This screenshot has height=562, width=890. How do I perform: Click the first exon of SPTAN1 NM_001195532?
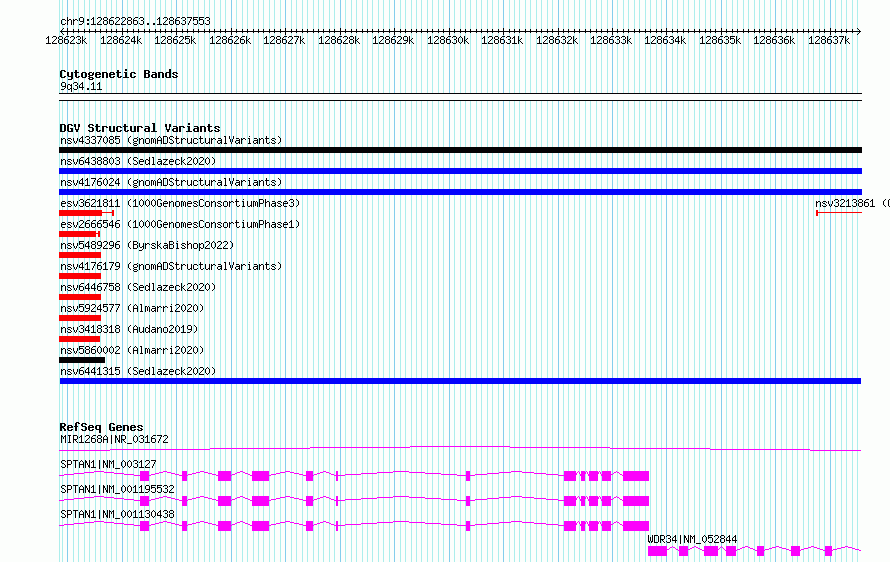click(x=144, y=501)
